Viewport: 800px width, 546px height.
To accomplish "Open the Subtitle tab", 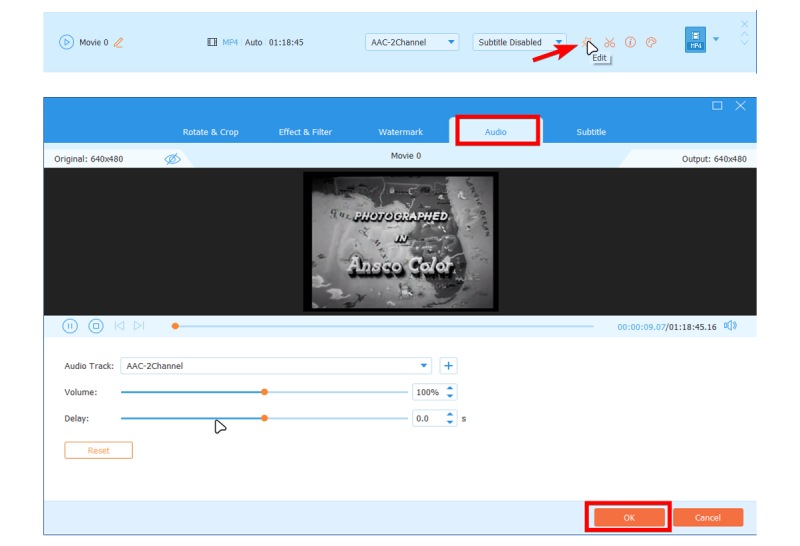I will 591,132.
